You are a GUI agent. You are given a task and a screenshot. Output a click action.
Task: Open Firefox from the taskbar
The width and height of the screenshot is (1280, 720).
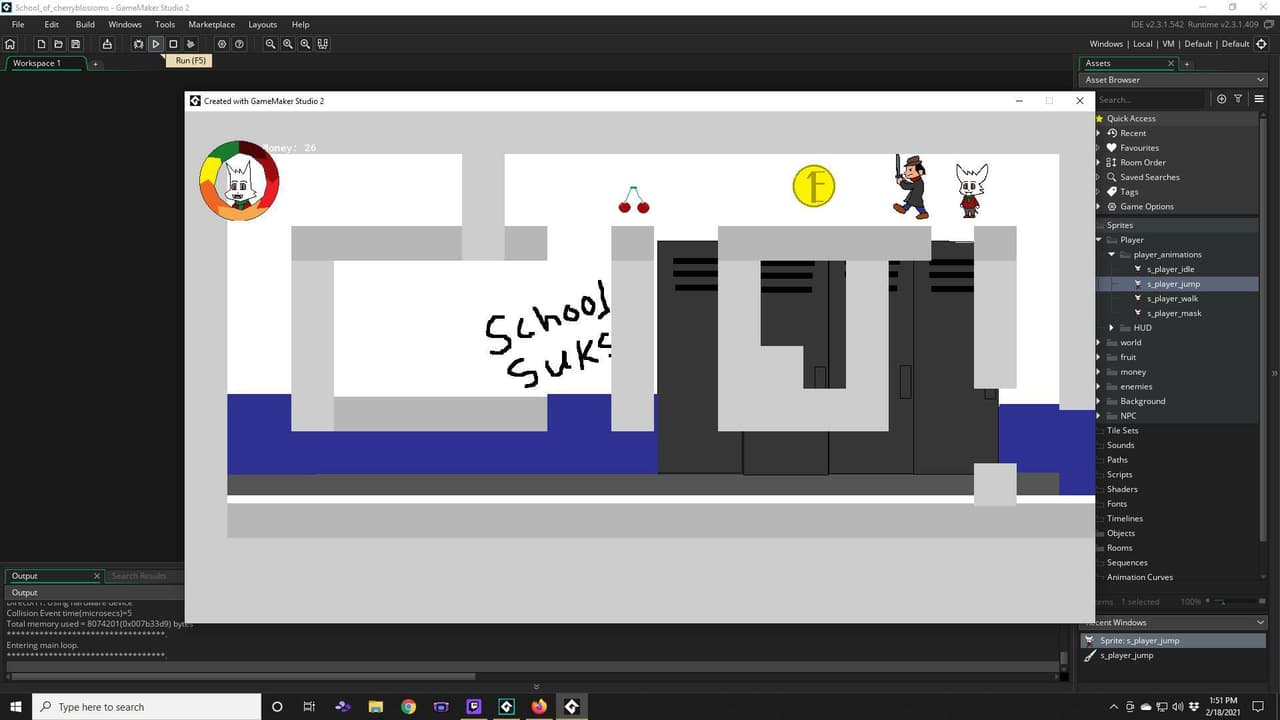pyautogui.click(x=539, y=707)
